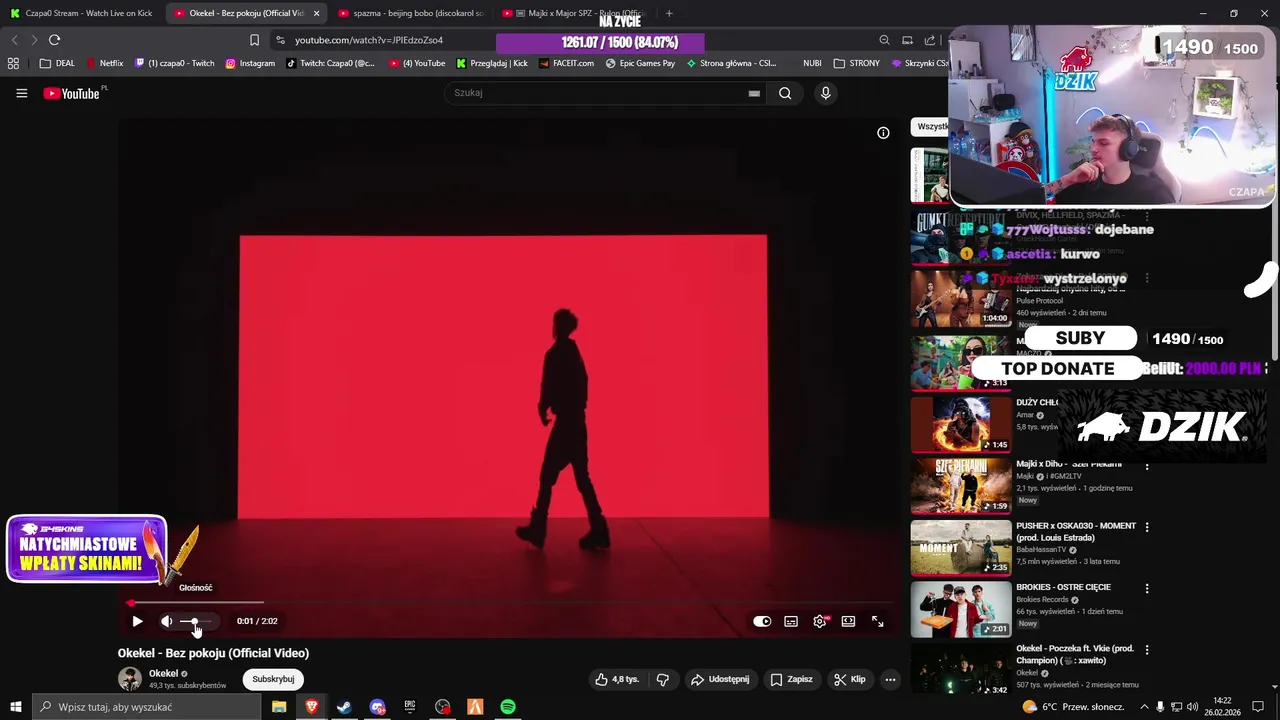Open the Netflix bookmark
Image resolution: width=1280 pixels, height=720 pixels.
pos(105,63)
